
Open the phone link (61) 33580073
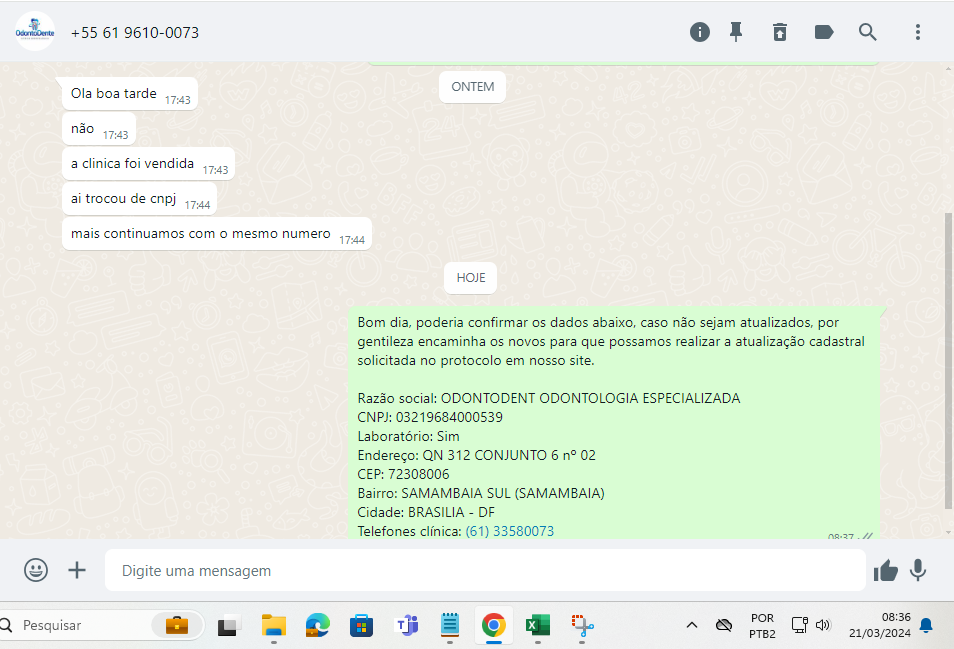(x=509, y=531)
